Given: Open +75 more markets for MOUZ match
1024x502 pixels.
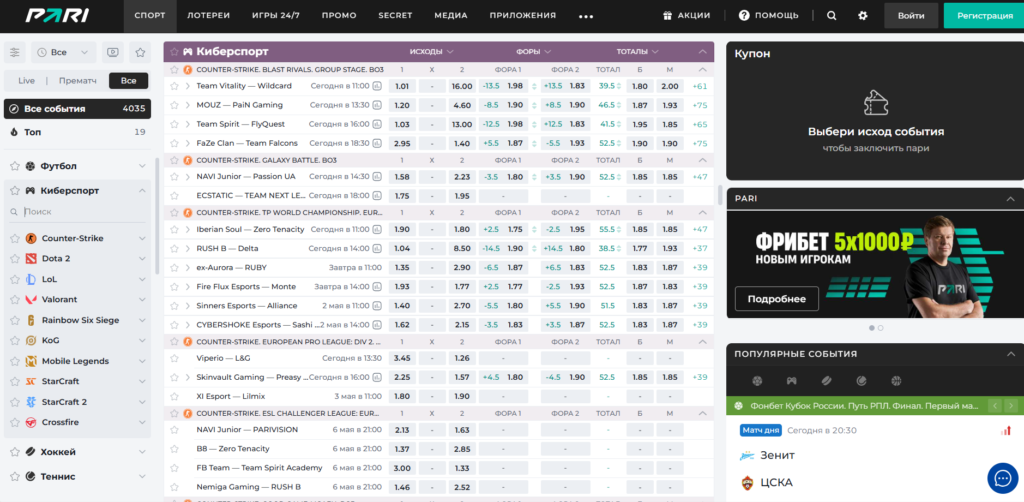Looking at the screenshot, I should [699, 105].
